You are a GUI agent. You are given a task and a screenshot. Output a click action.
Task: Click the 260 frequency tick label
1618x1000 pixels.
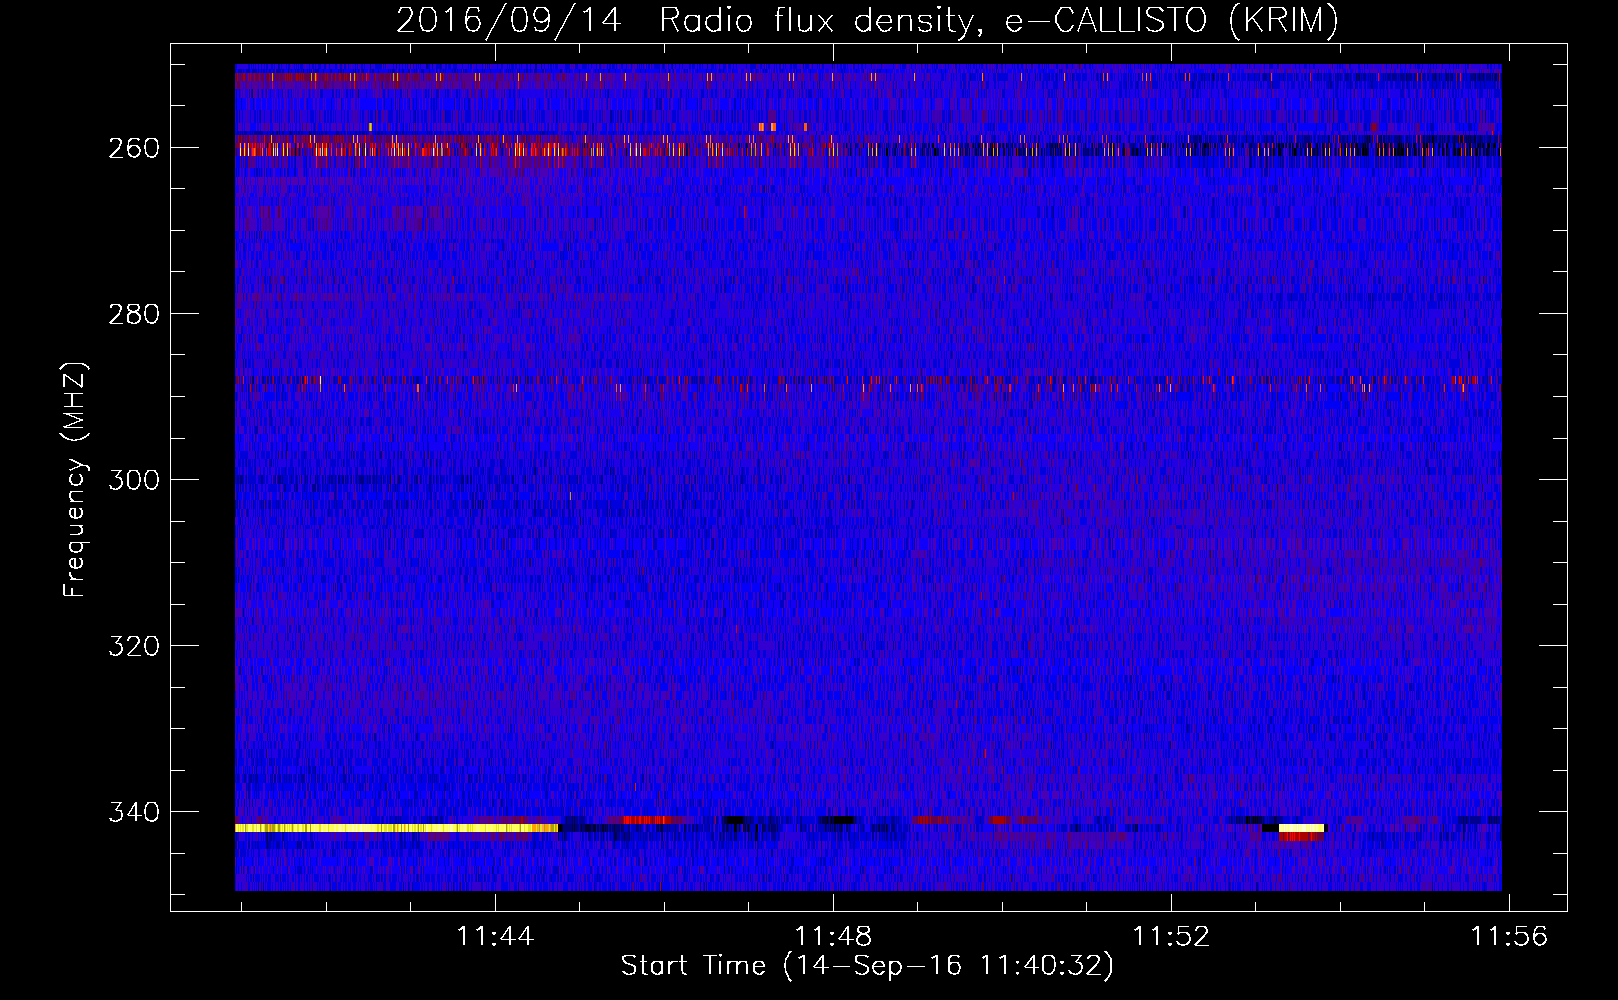pyautogui.click(x=134, y=148)
